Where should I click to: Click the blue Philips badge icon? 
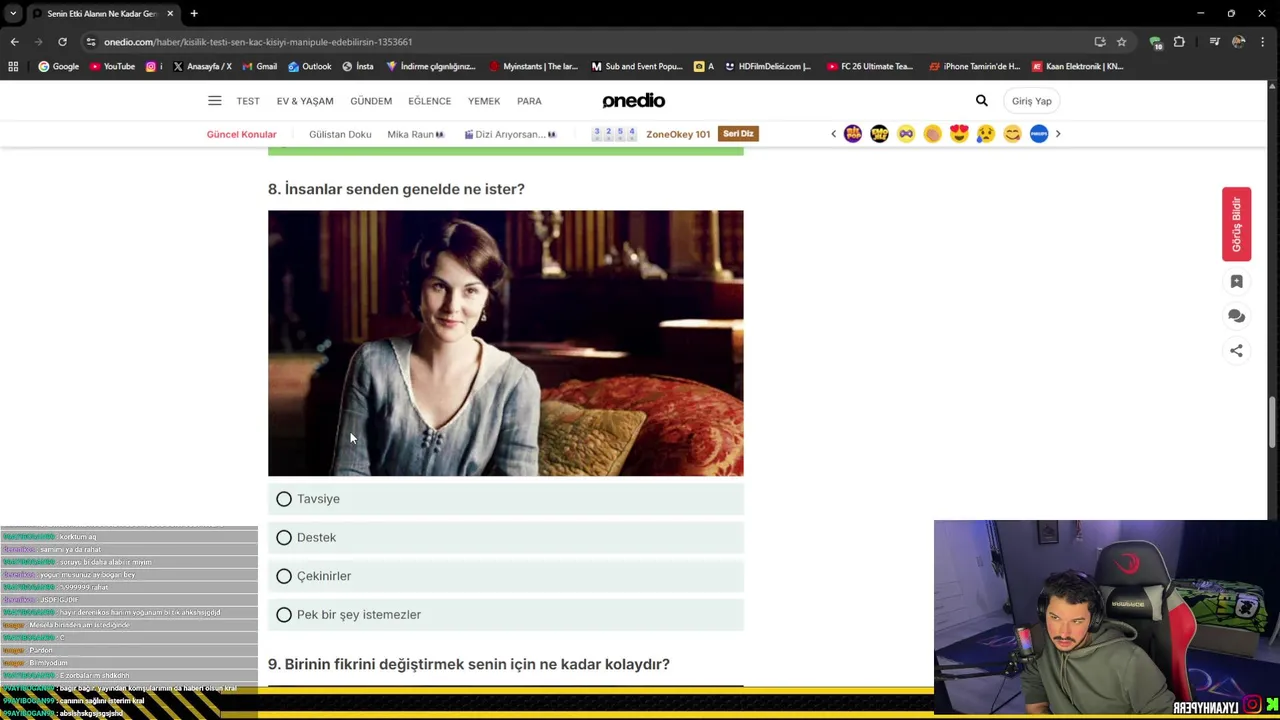tap(1039, 134)
